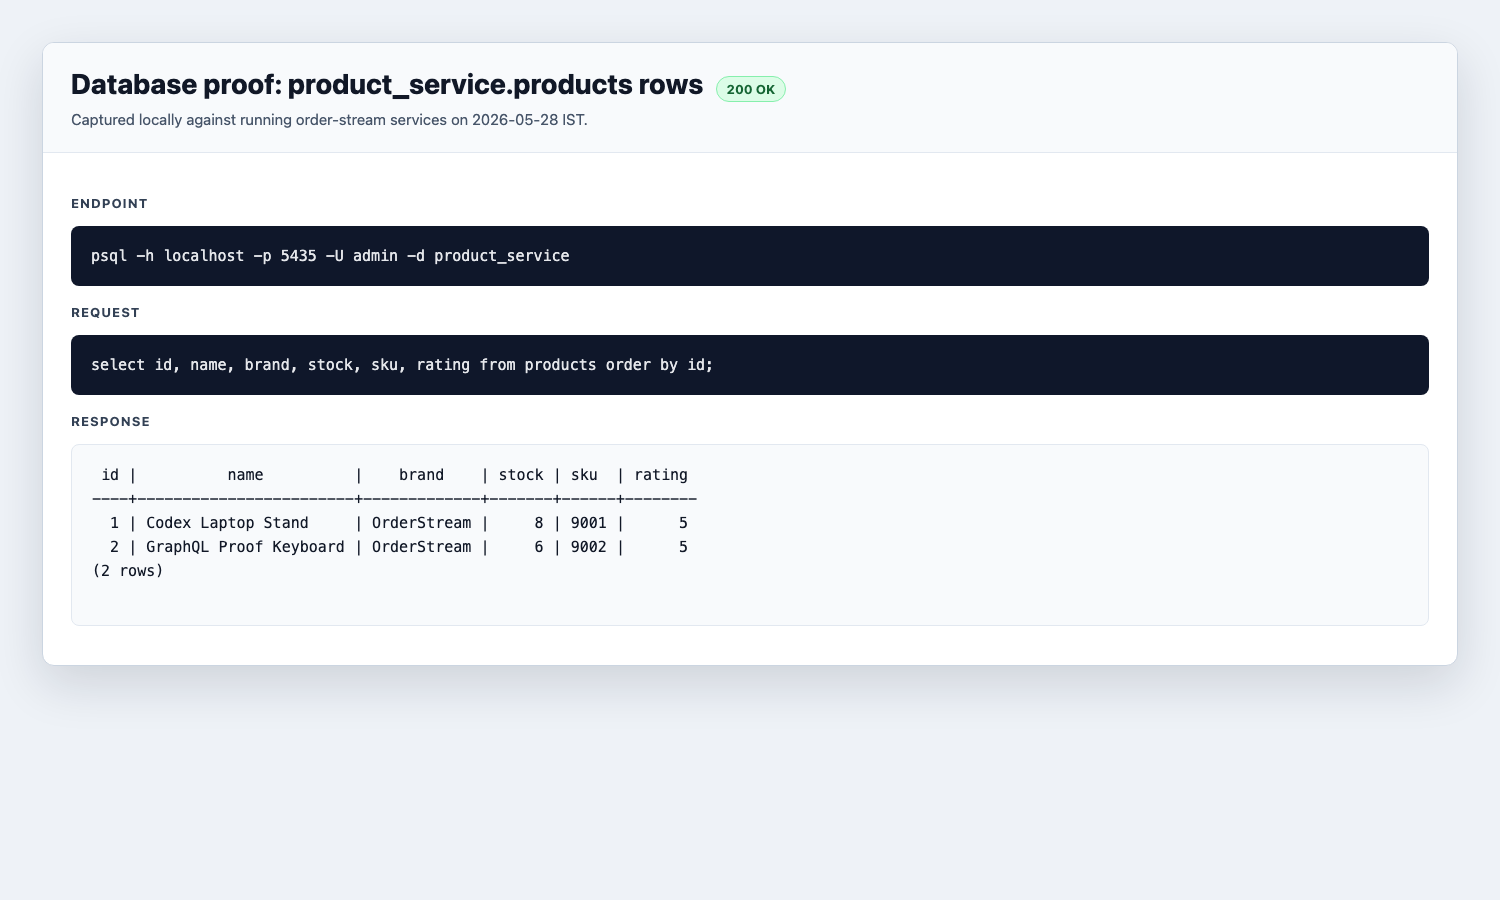Click OrderStream brand in Codex Laptop row
1500x900 pixels.
(421, 523)
